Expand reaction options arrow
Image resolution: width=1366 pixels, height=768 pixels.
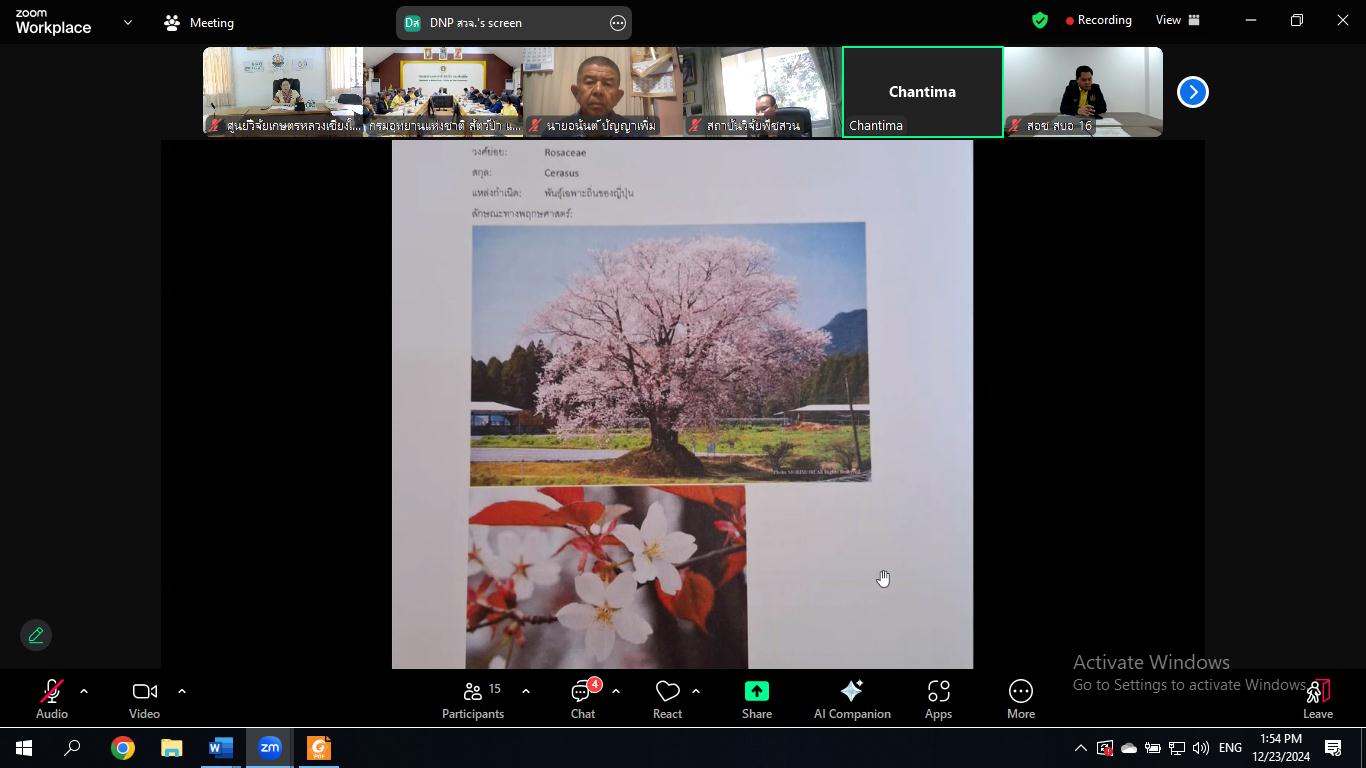(x=696, y=691)
